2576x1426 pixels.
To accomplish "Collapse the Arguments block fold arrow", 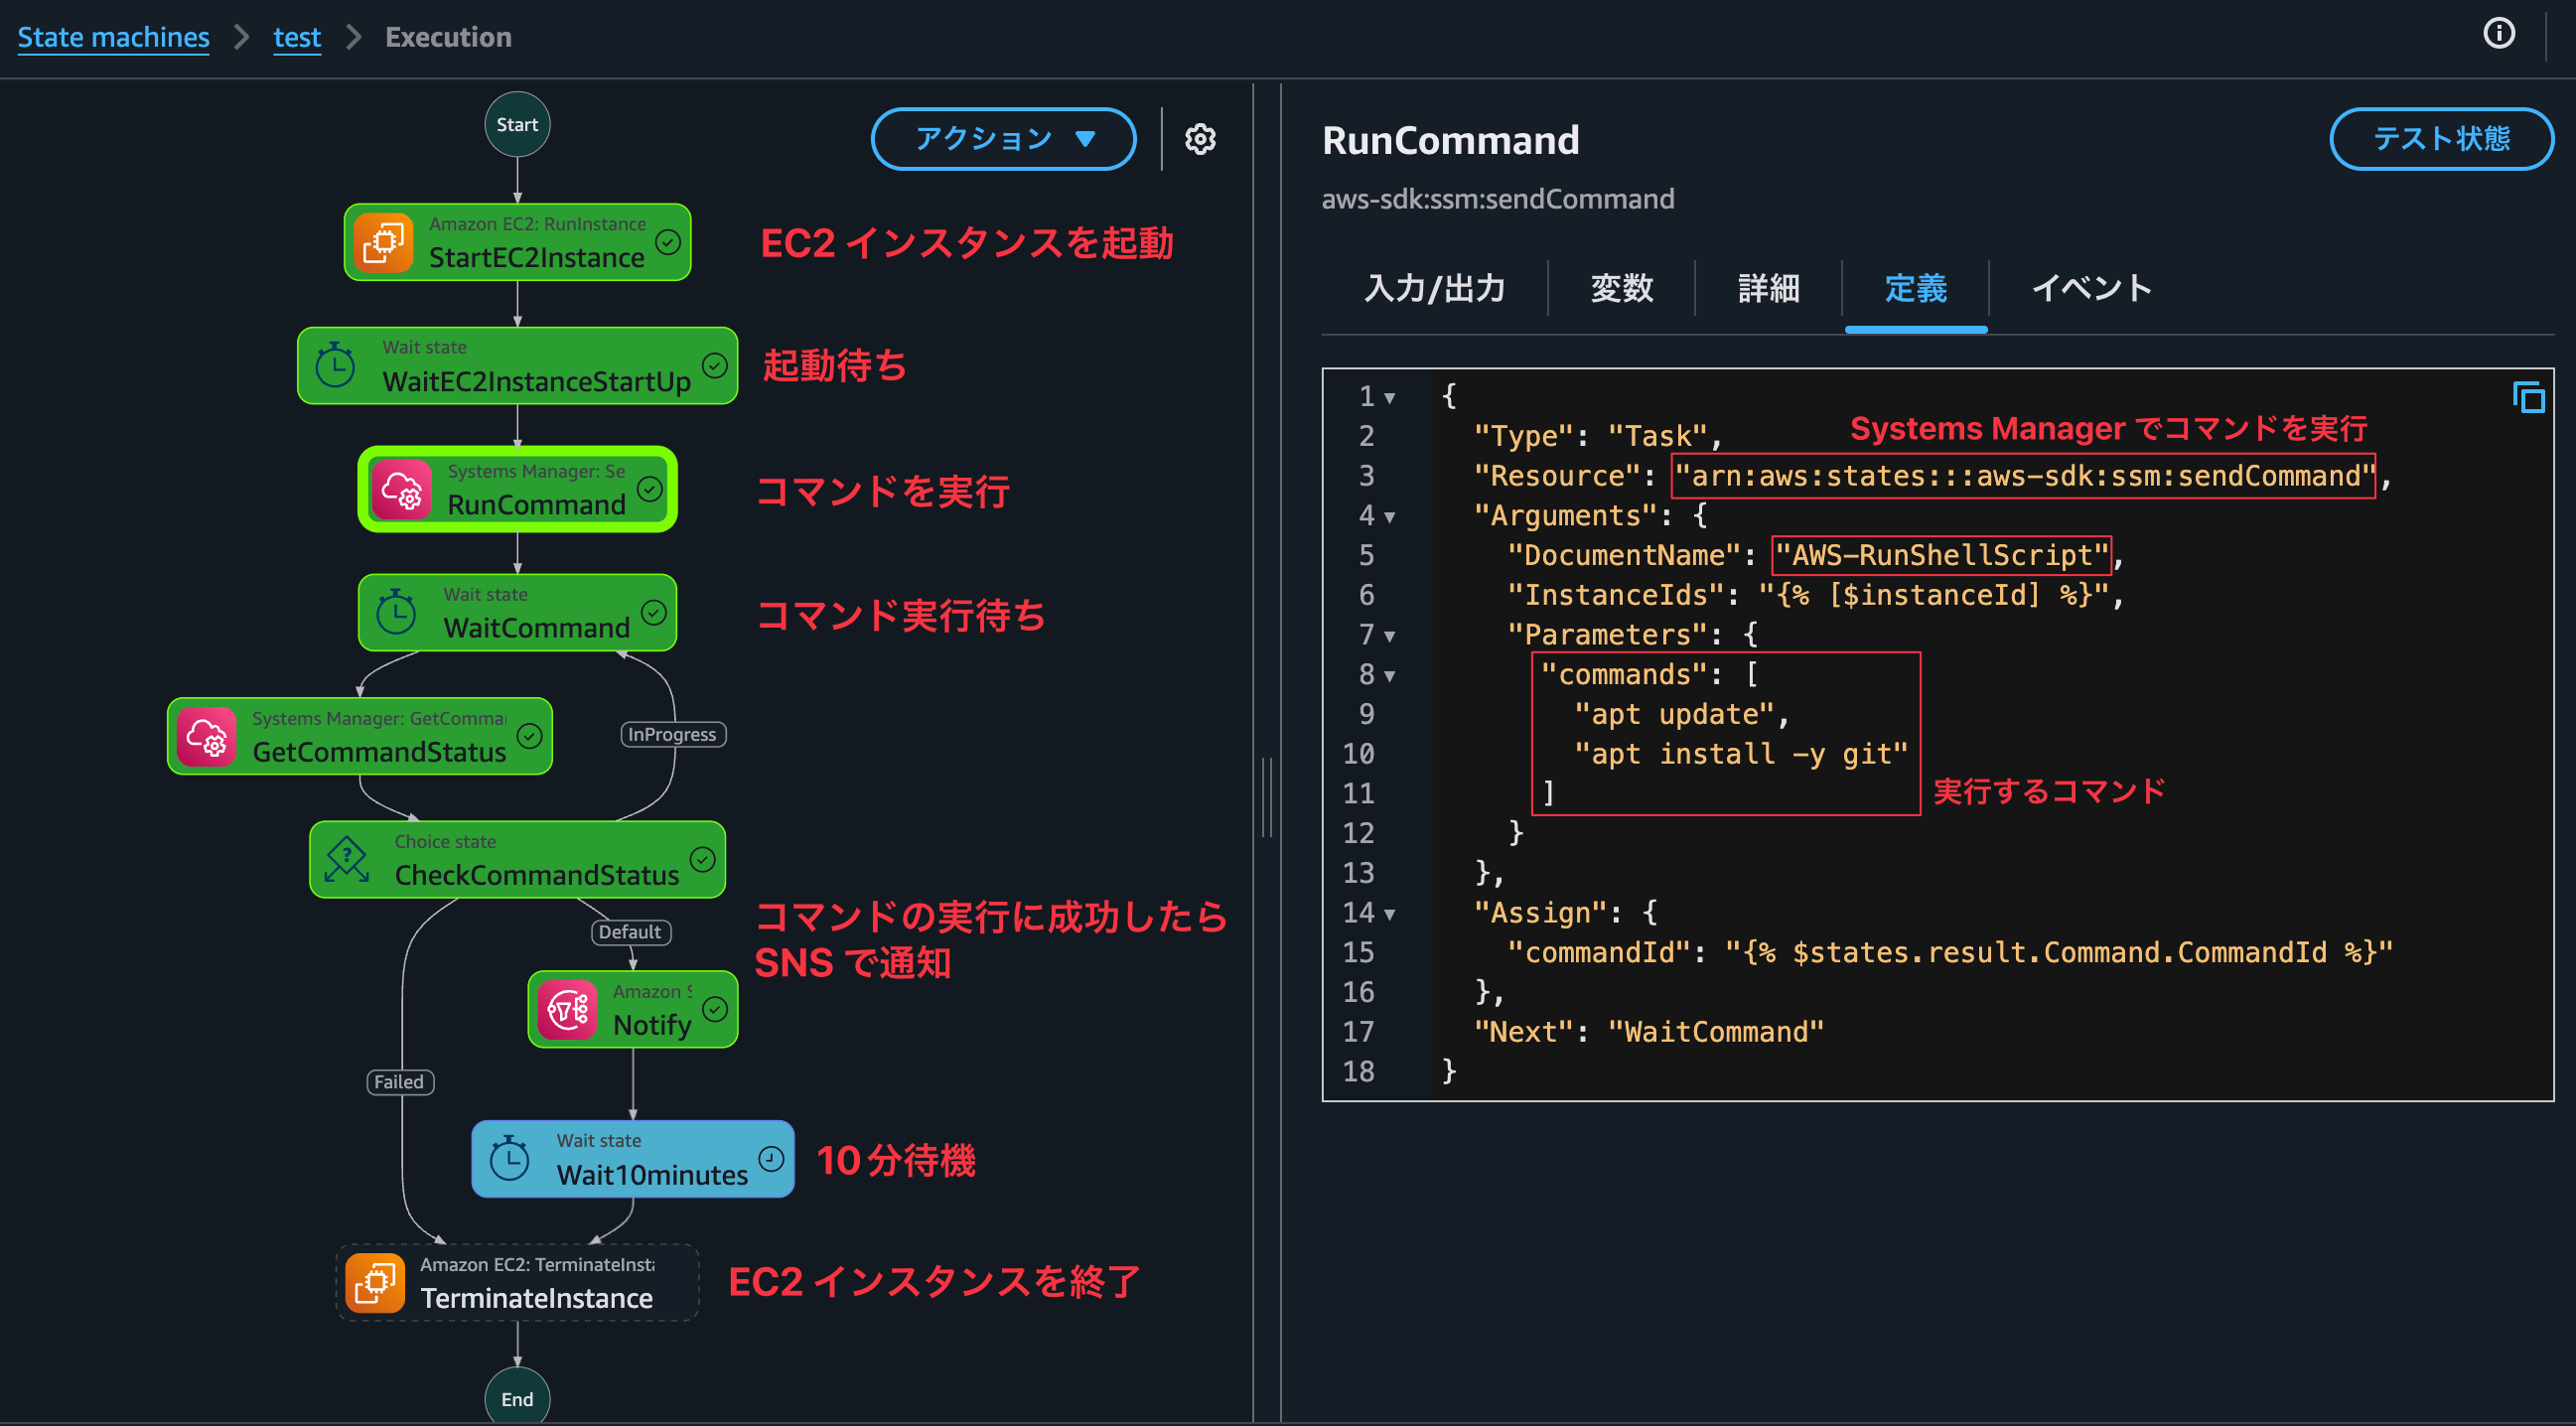I will click(x=1389, y=517).
